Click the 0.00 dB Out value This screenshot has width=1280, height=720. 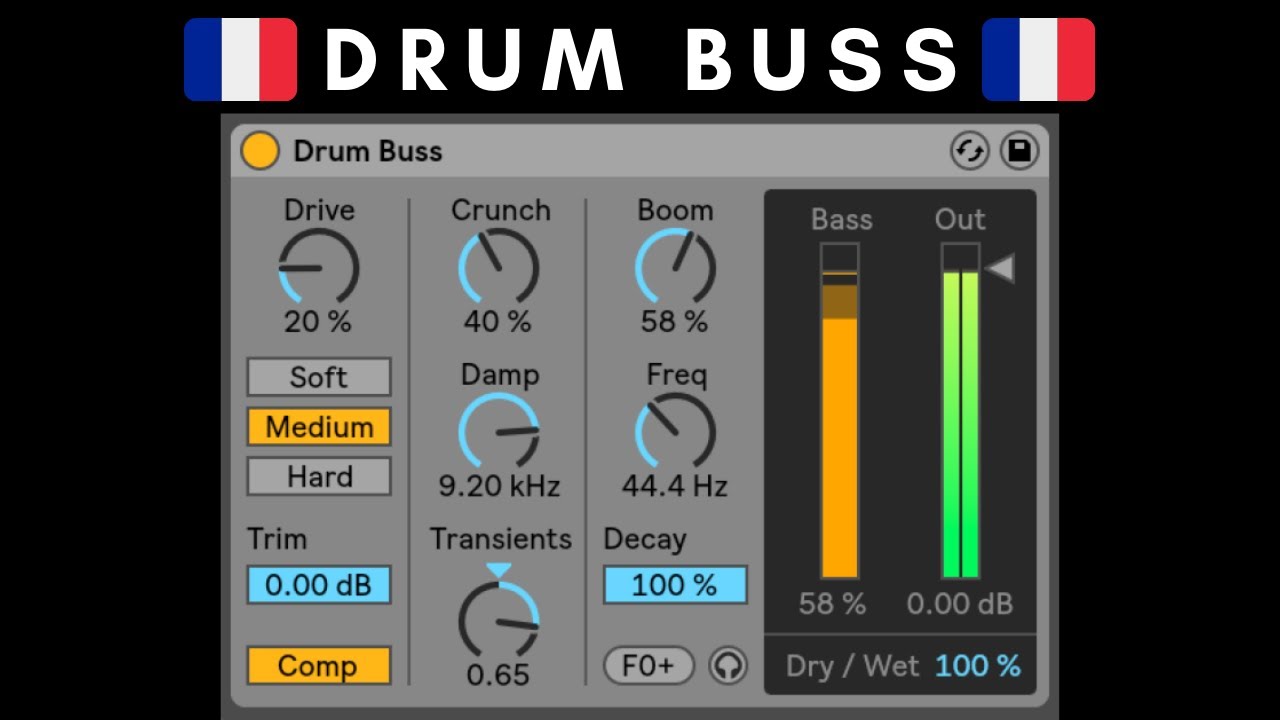click(x=960, y=604)
